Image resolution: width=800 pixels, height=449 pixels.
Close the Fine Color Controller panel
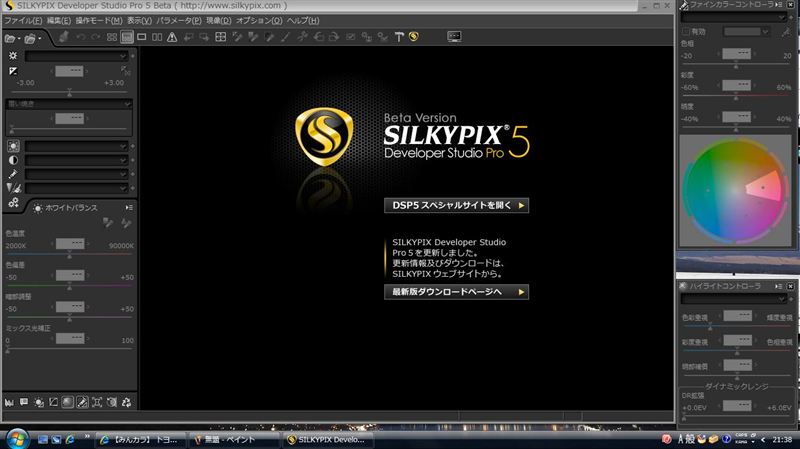pyautogui.click(x=790, y=5)
